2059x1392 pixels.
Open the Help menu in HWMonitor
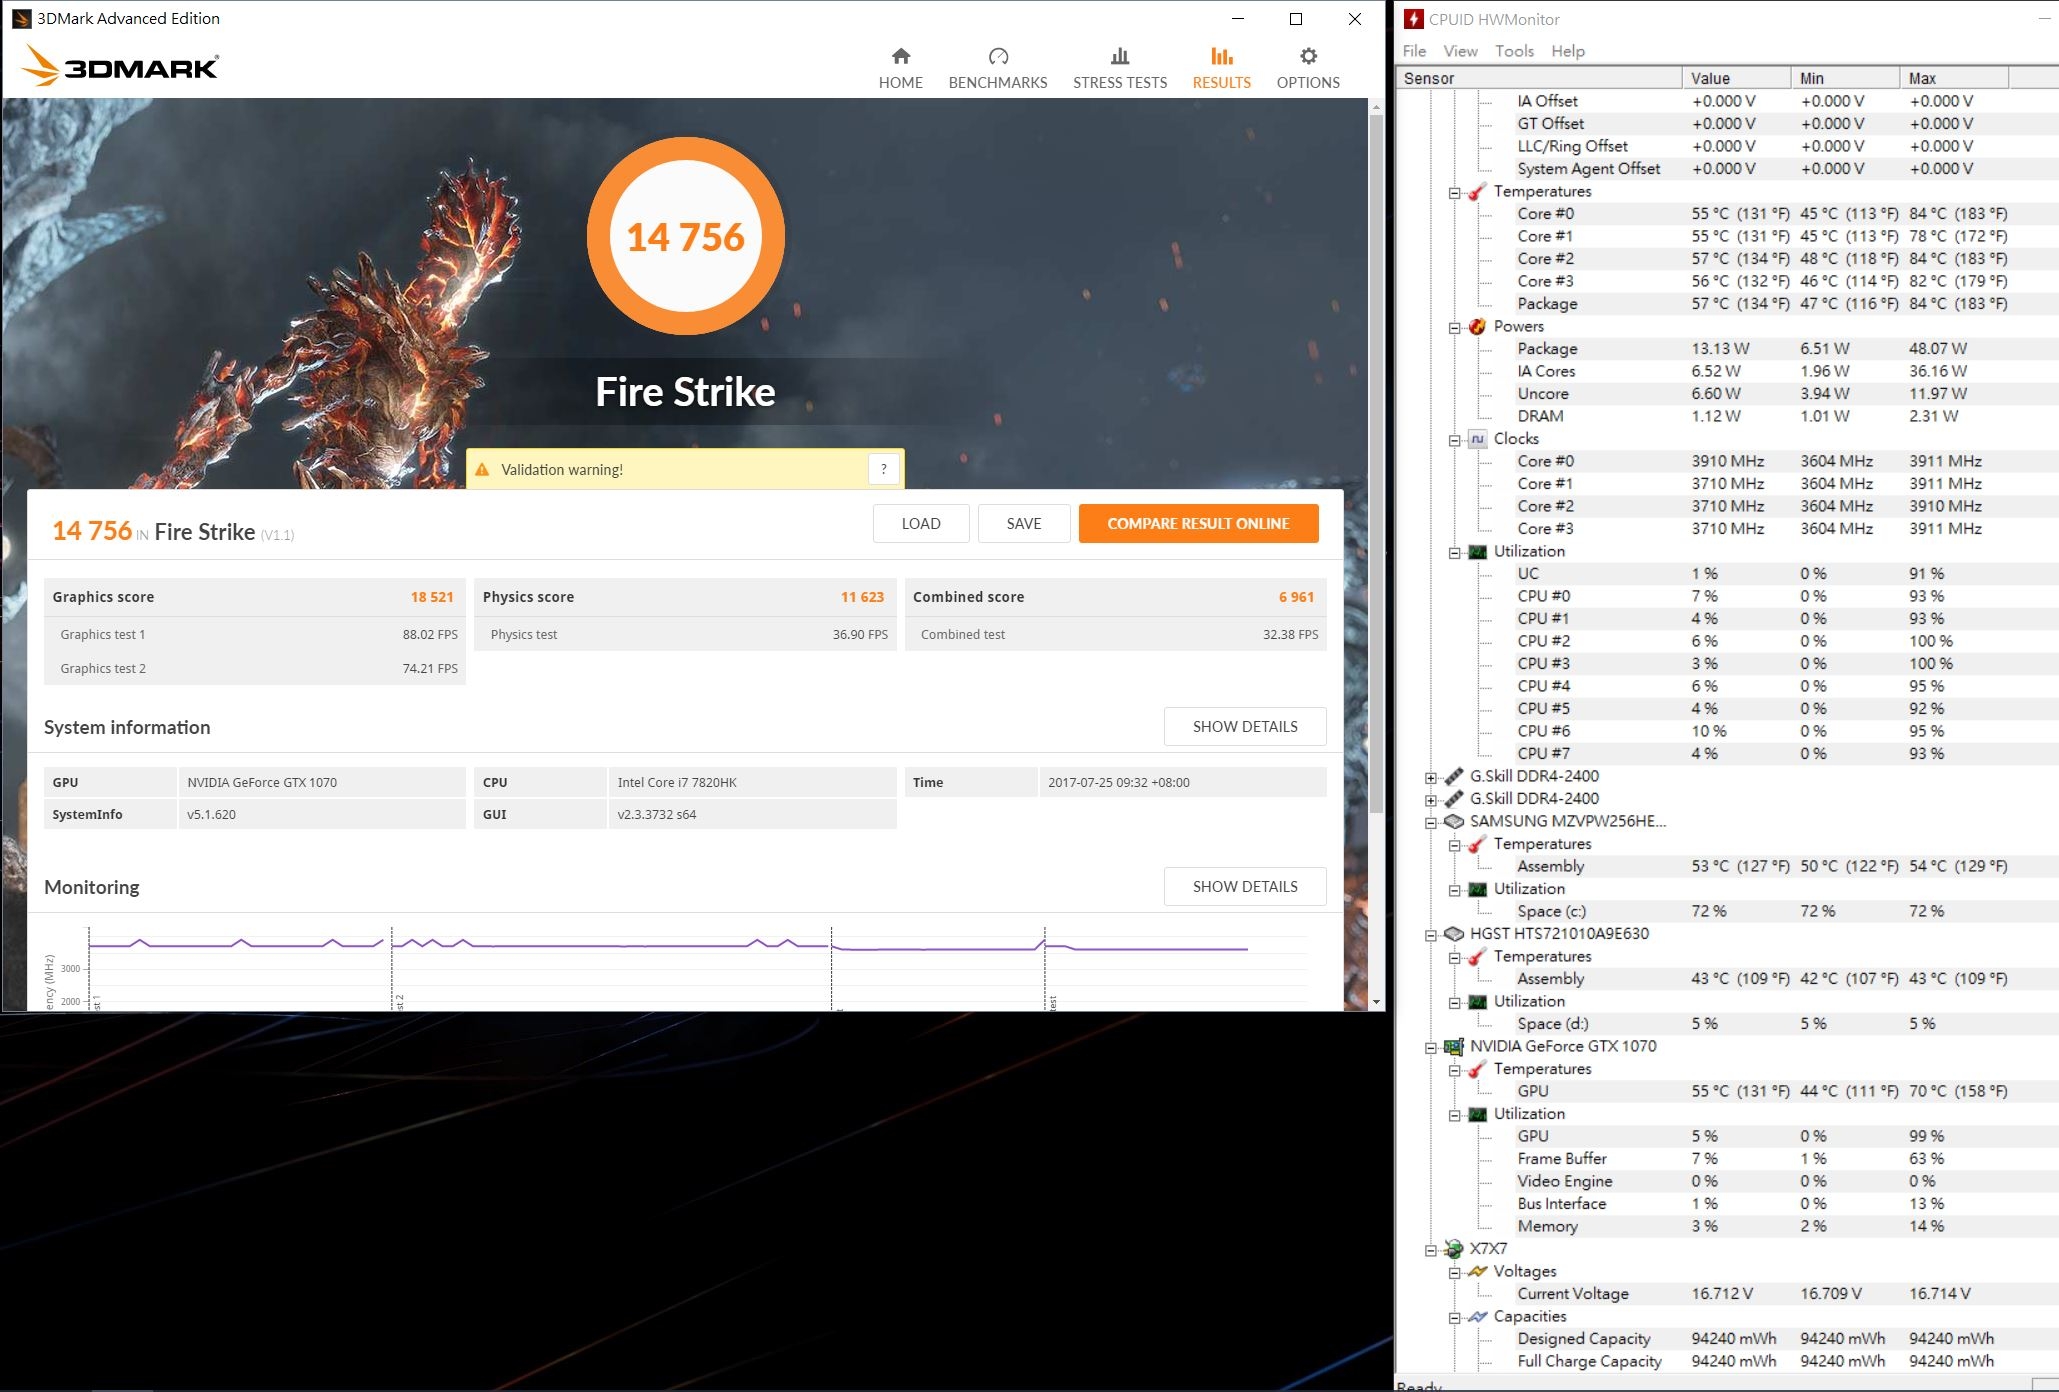click(1568, 51)
